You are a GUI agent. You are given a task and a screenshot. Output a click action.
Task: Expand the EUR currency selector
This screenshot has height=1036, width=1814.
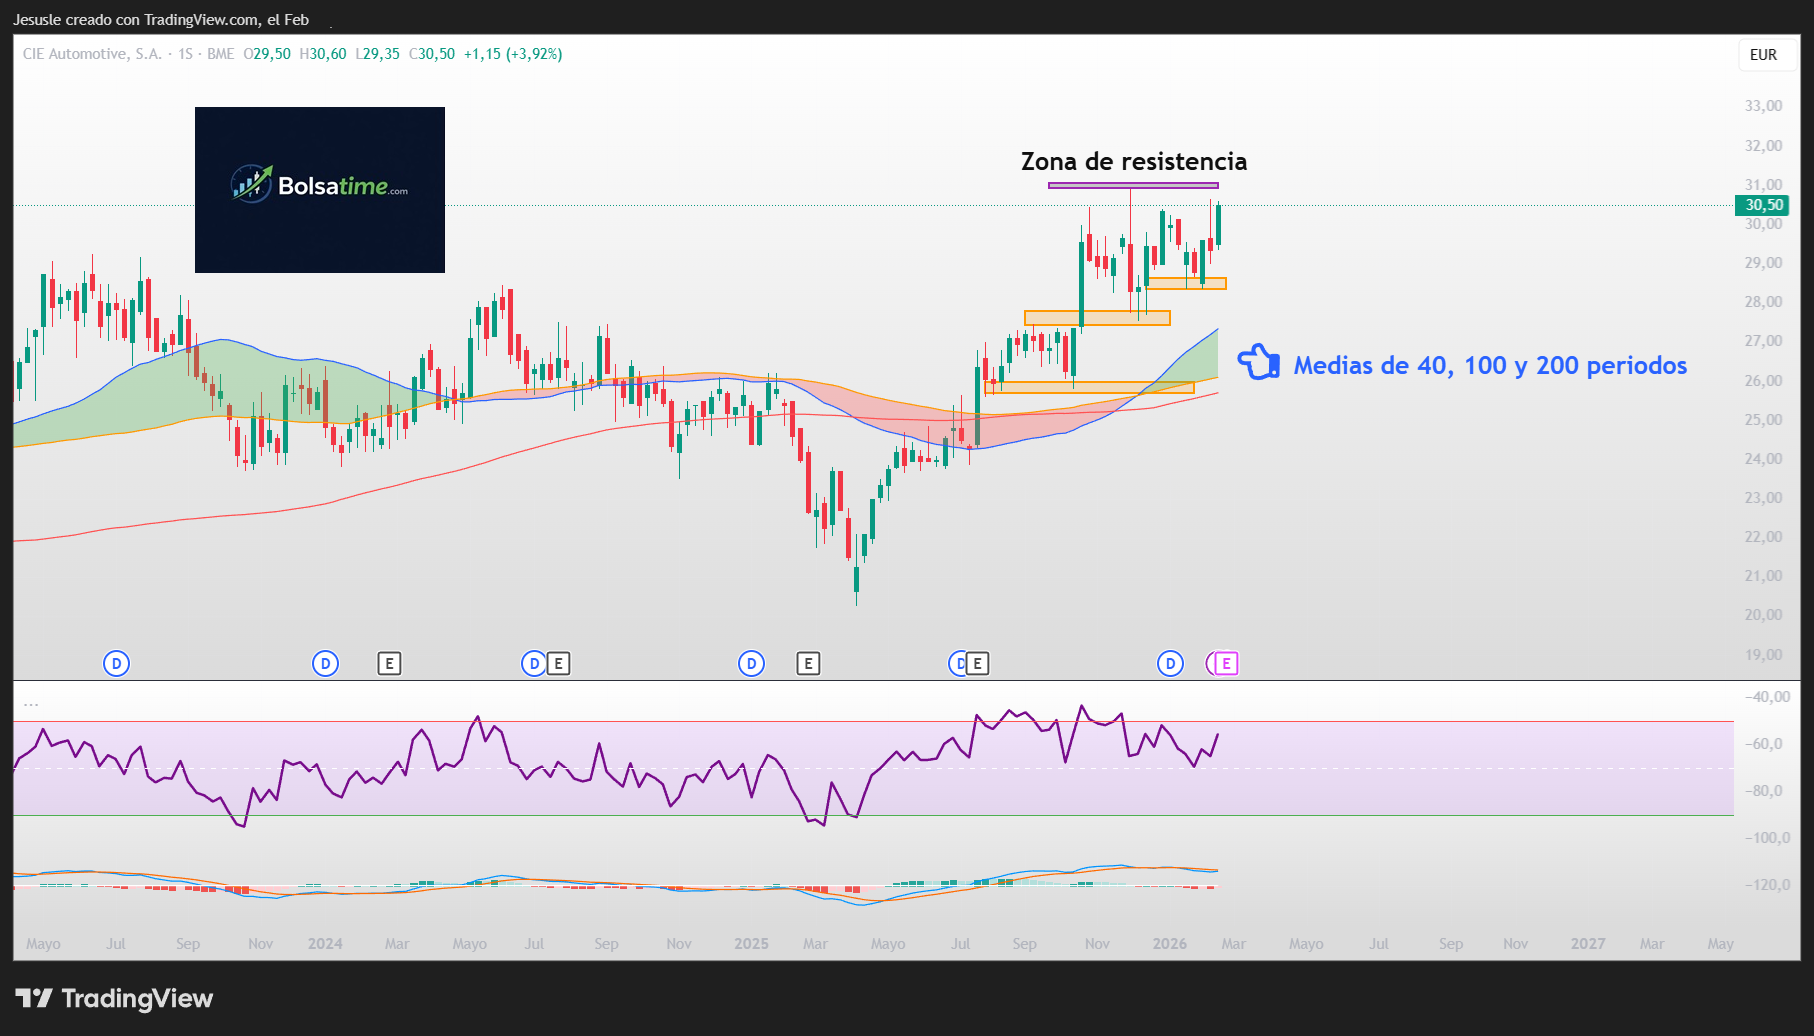[1765, 55]
